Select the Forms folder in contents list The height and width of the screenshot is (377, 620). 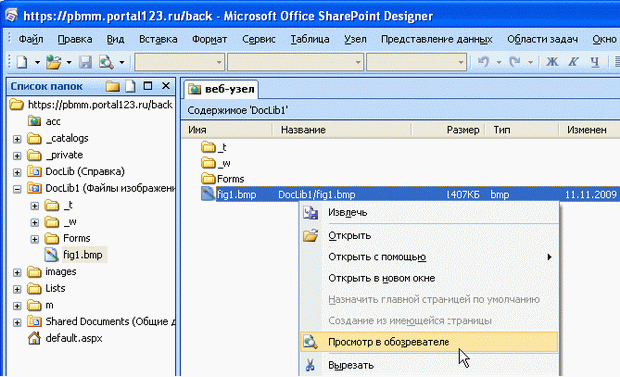tap(223, 179)
